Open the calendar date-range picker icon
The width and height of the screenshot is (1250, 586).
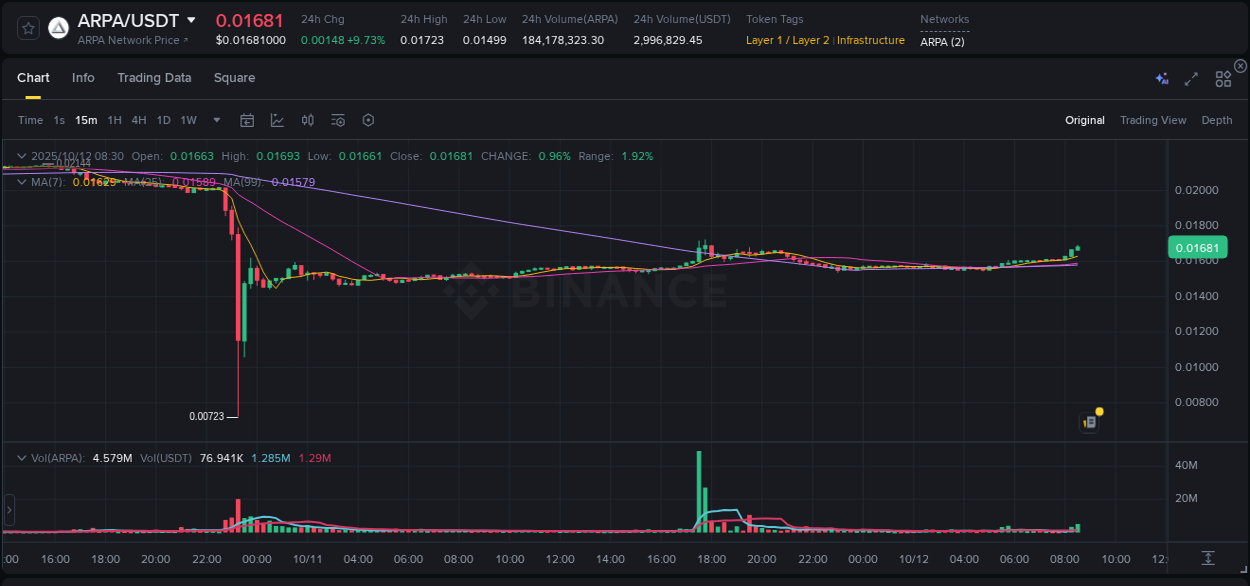point(247,119)
